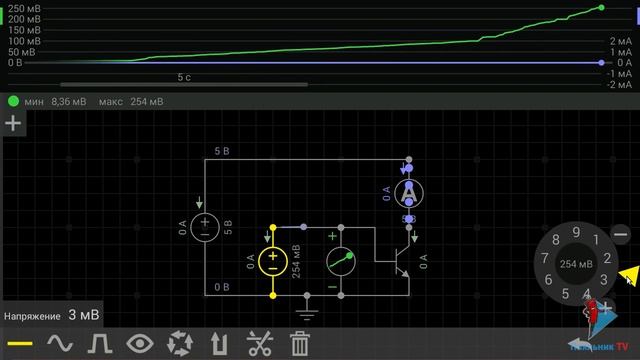
Task: Select the ammeter component
Action: [409, 193]
